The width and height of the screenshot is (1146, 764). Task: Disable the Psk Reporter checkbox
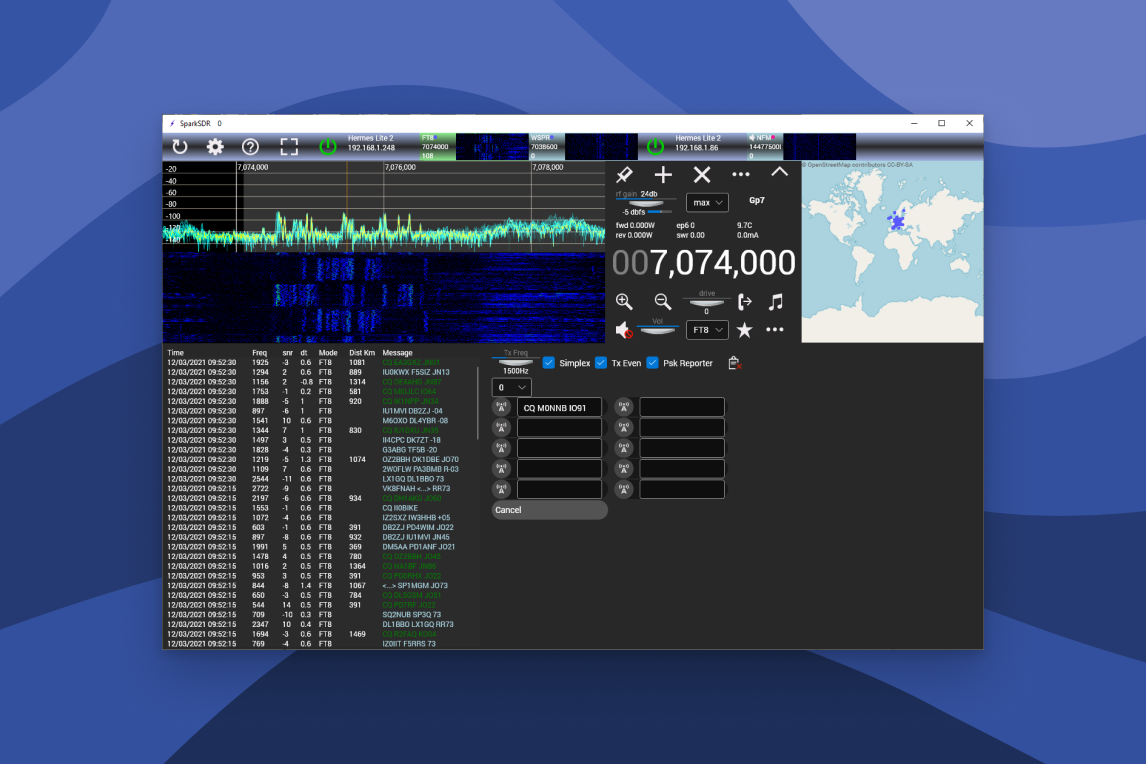pos(653,363)
